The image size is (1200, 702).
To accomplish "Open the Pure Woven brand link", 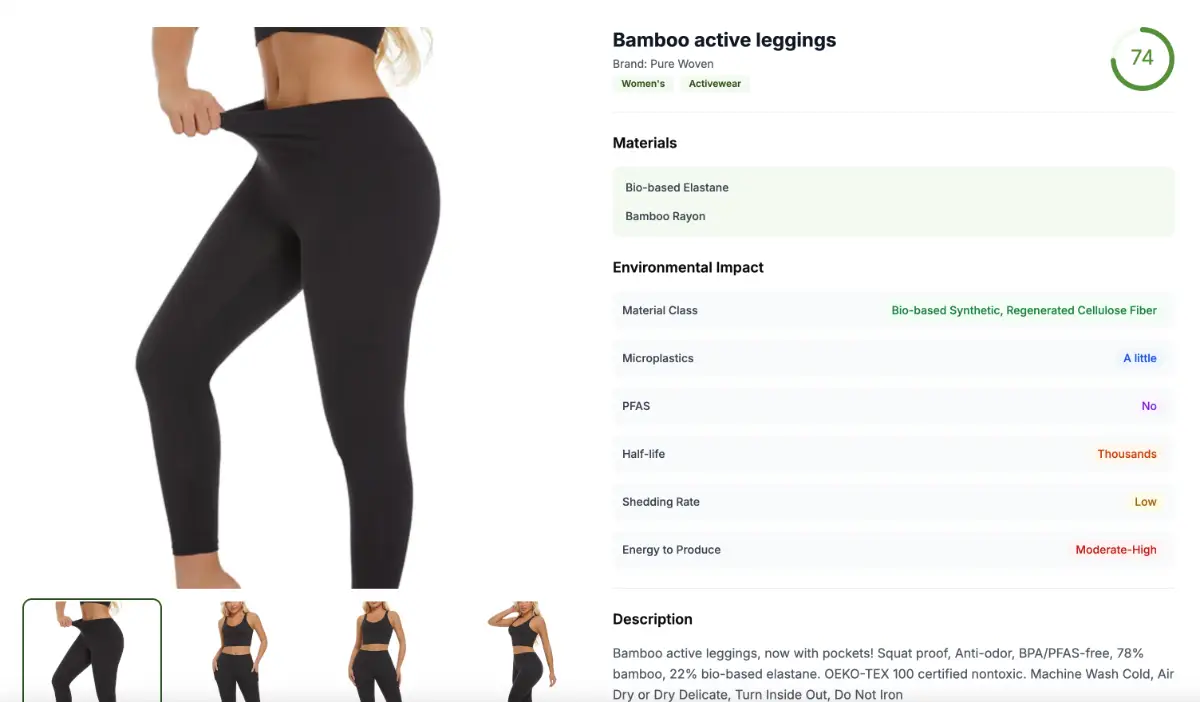I will tap(682, 64).
